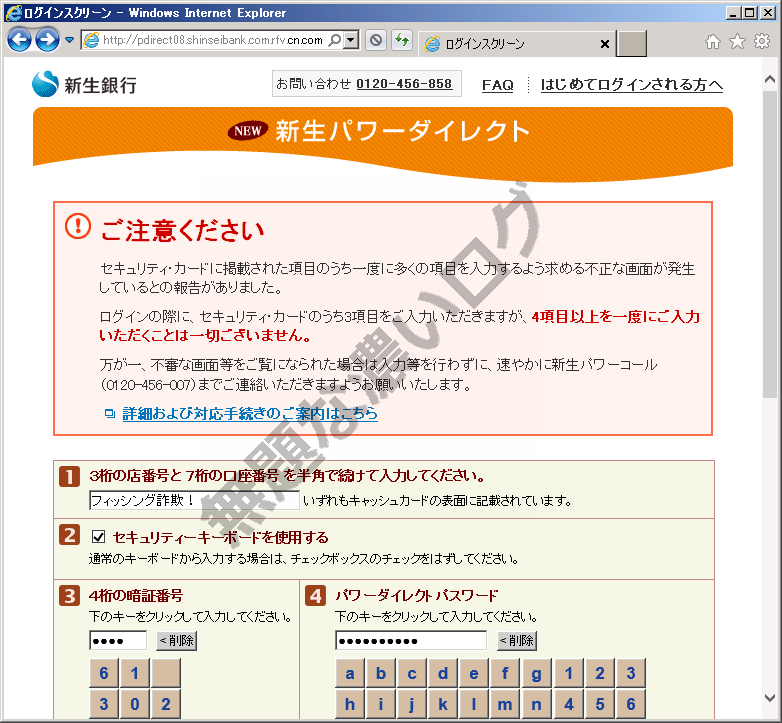Screen dimensions: 782x723
Task: Click the ご注意ください warning icon
Action: tap(78, 226)
